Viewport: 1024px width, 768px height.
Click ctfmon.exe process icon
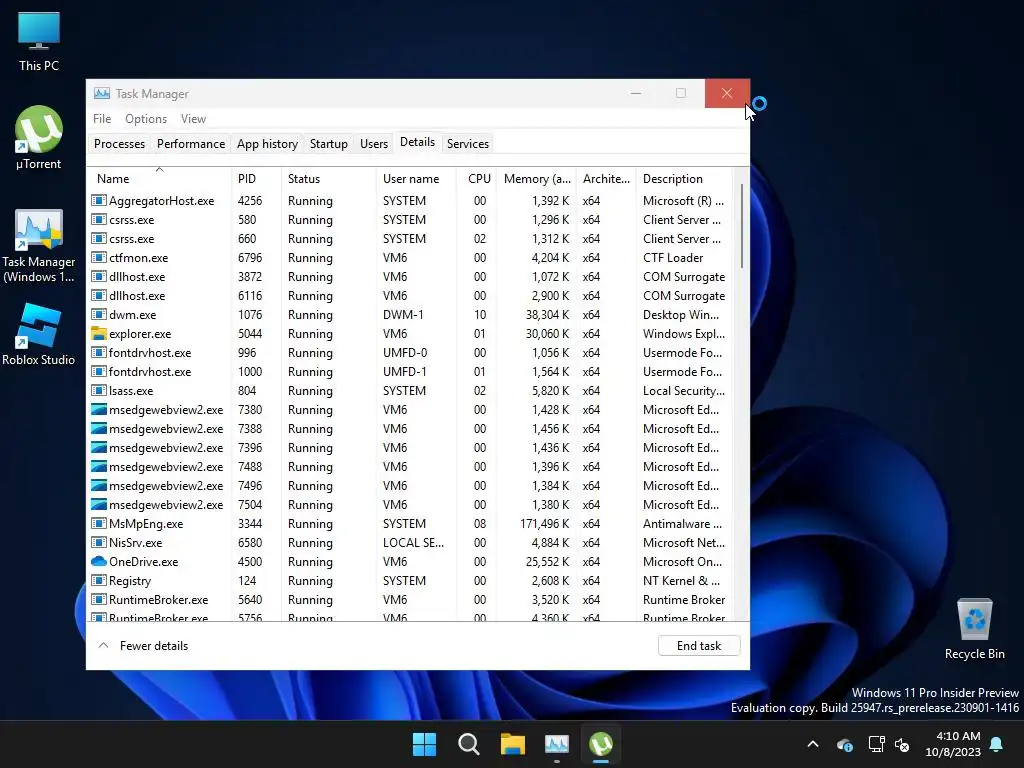pos(99,258)
